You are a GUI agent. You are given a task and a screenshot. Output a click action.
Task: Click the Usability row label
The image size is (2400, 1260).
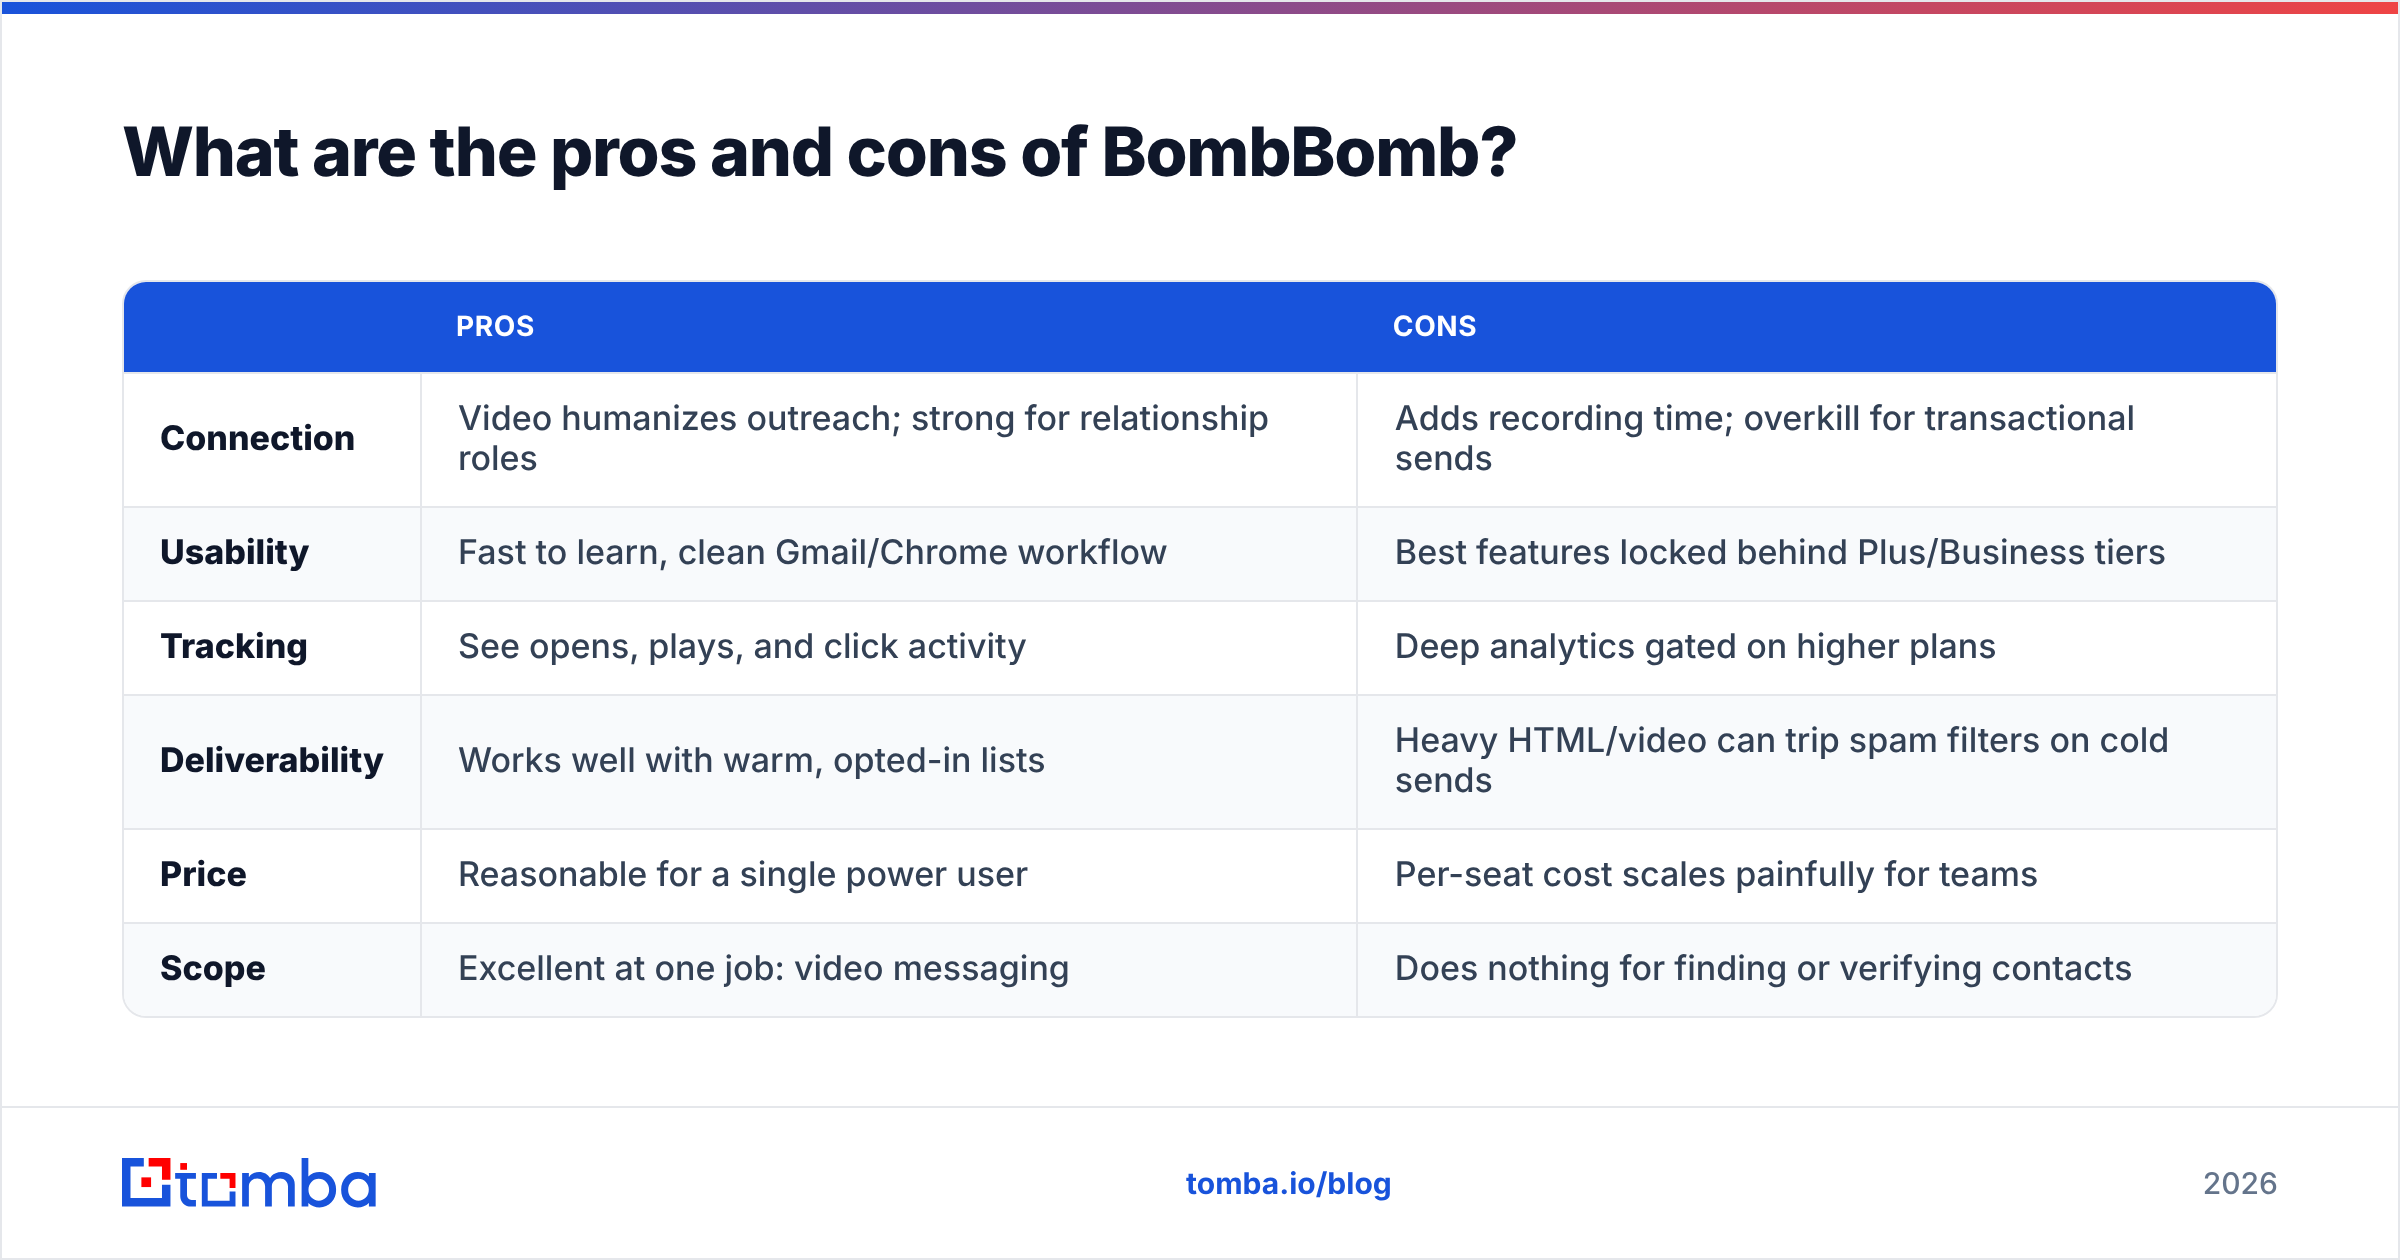(x=234, y=552)
